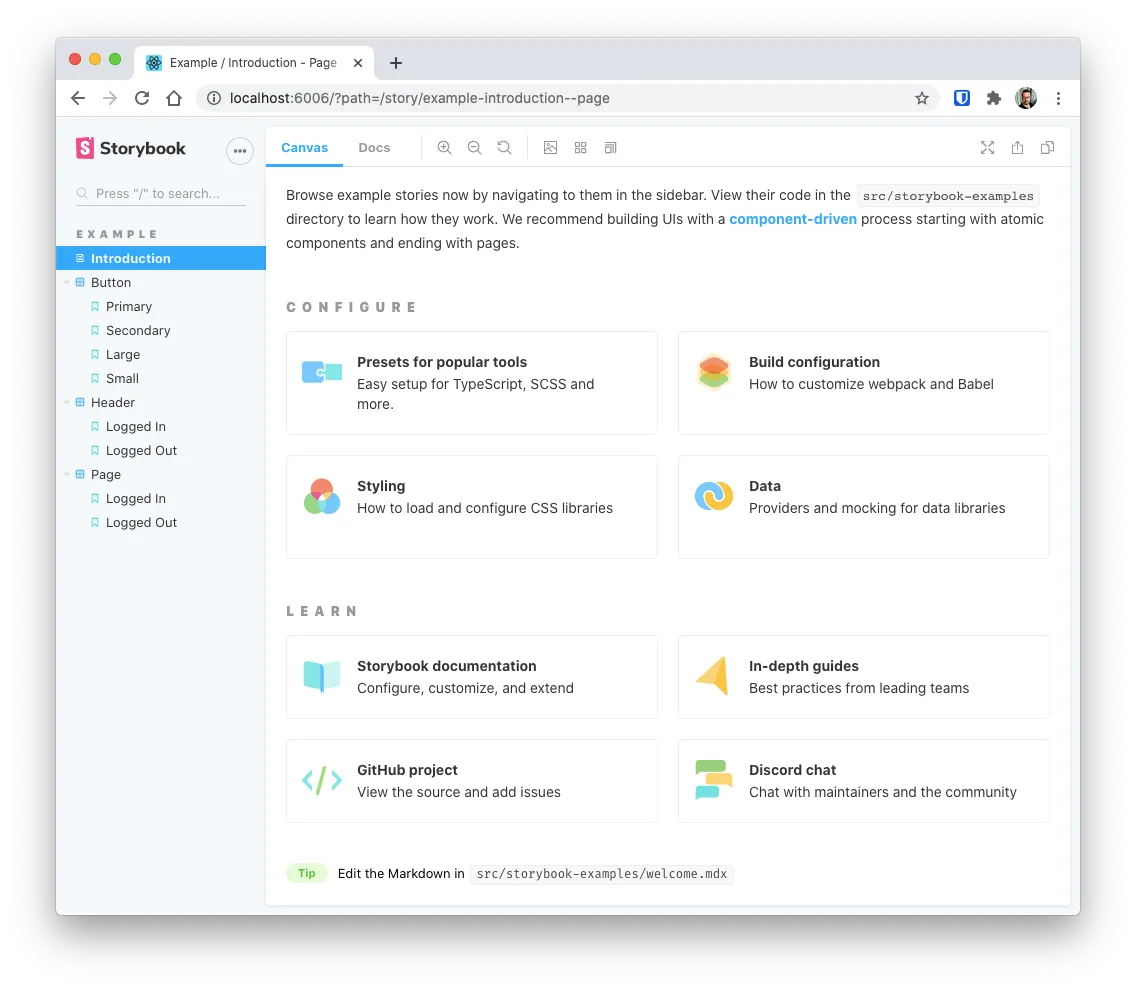
Task: Go to browser home page
Action: [x=174, y=99]
